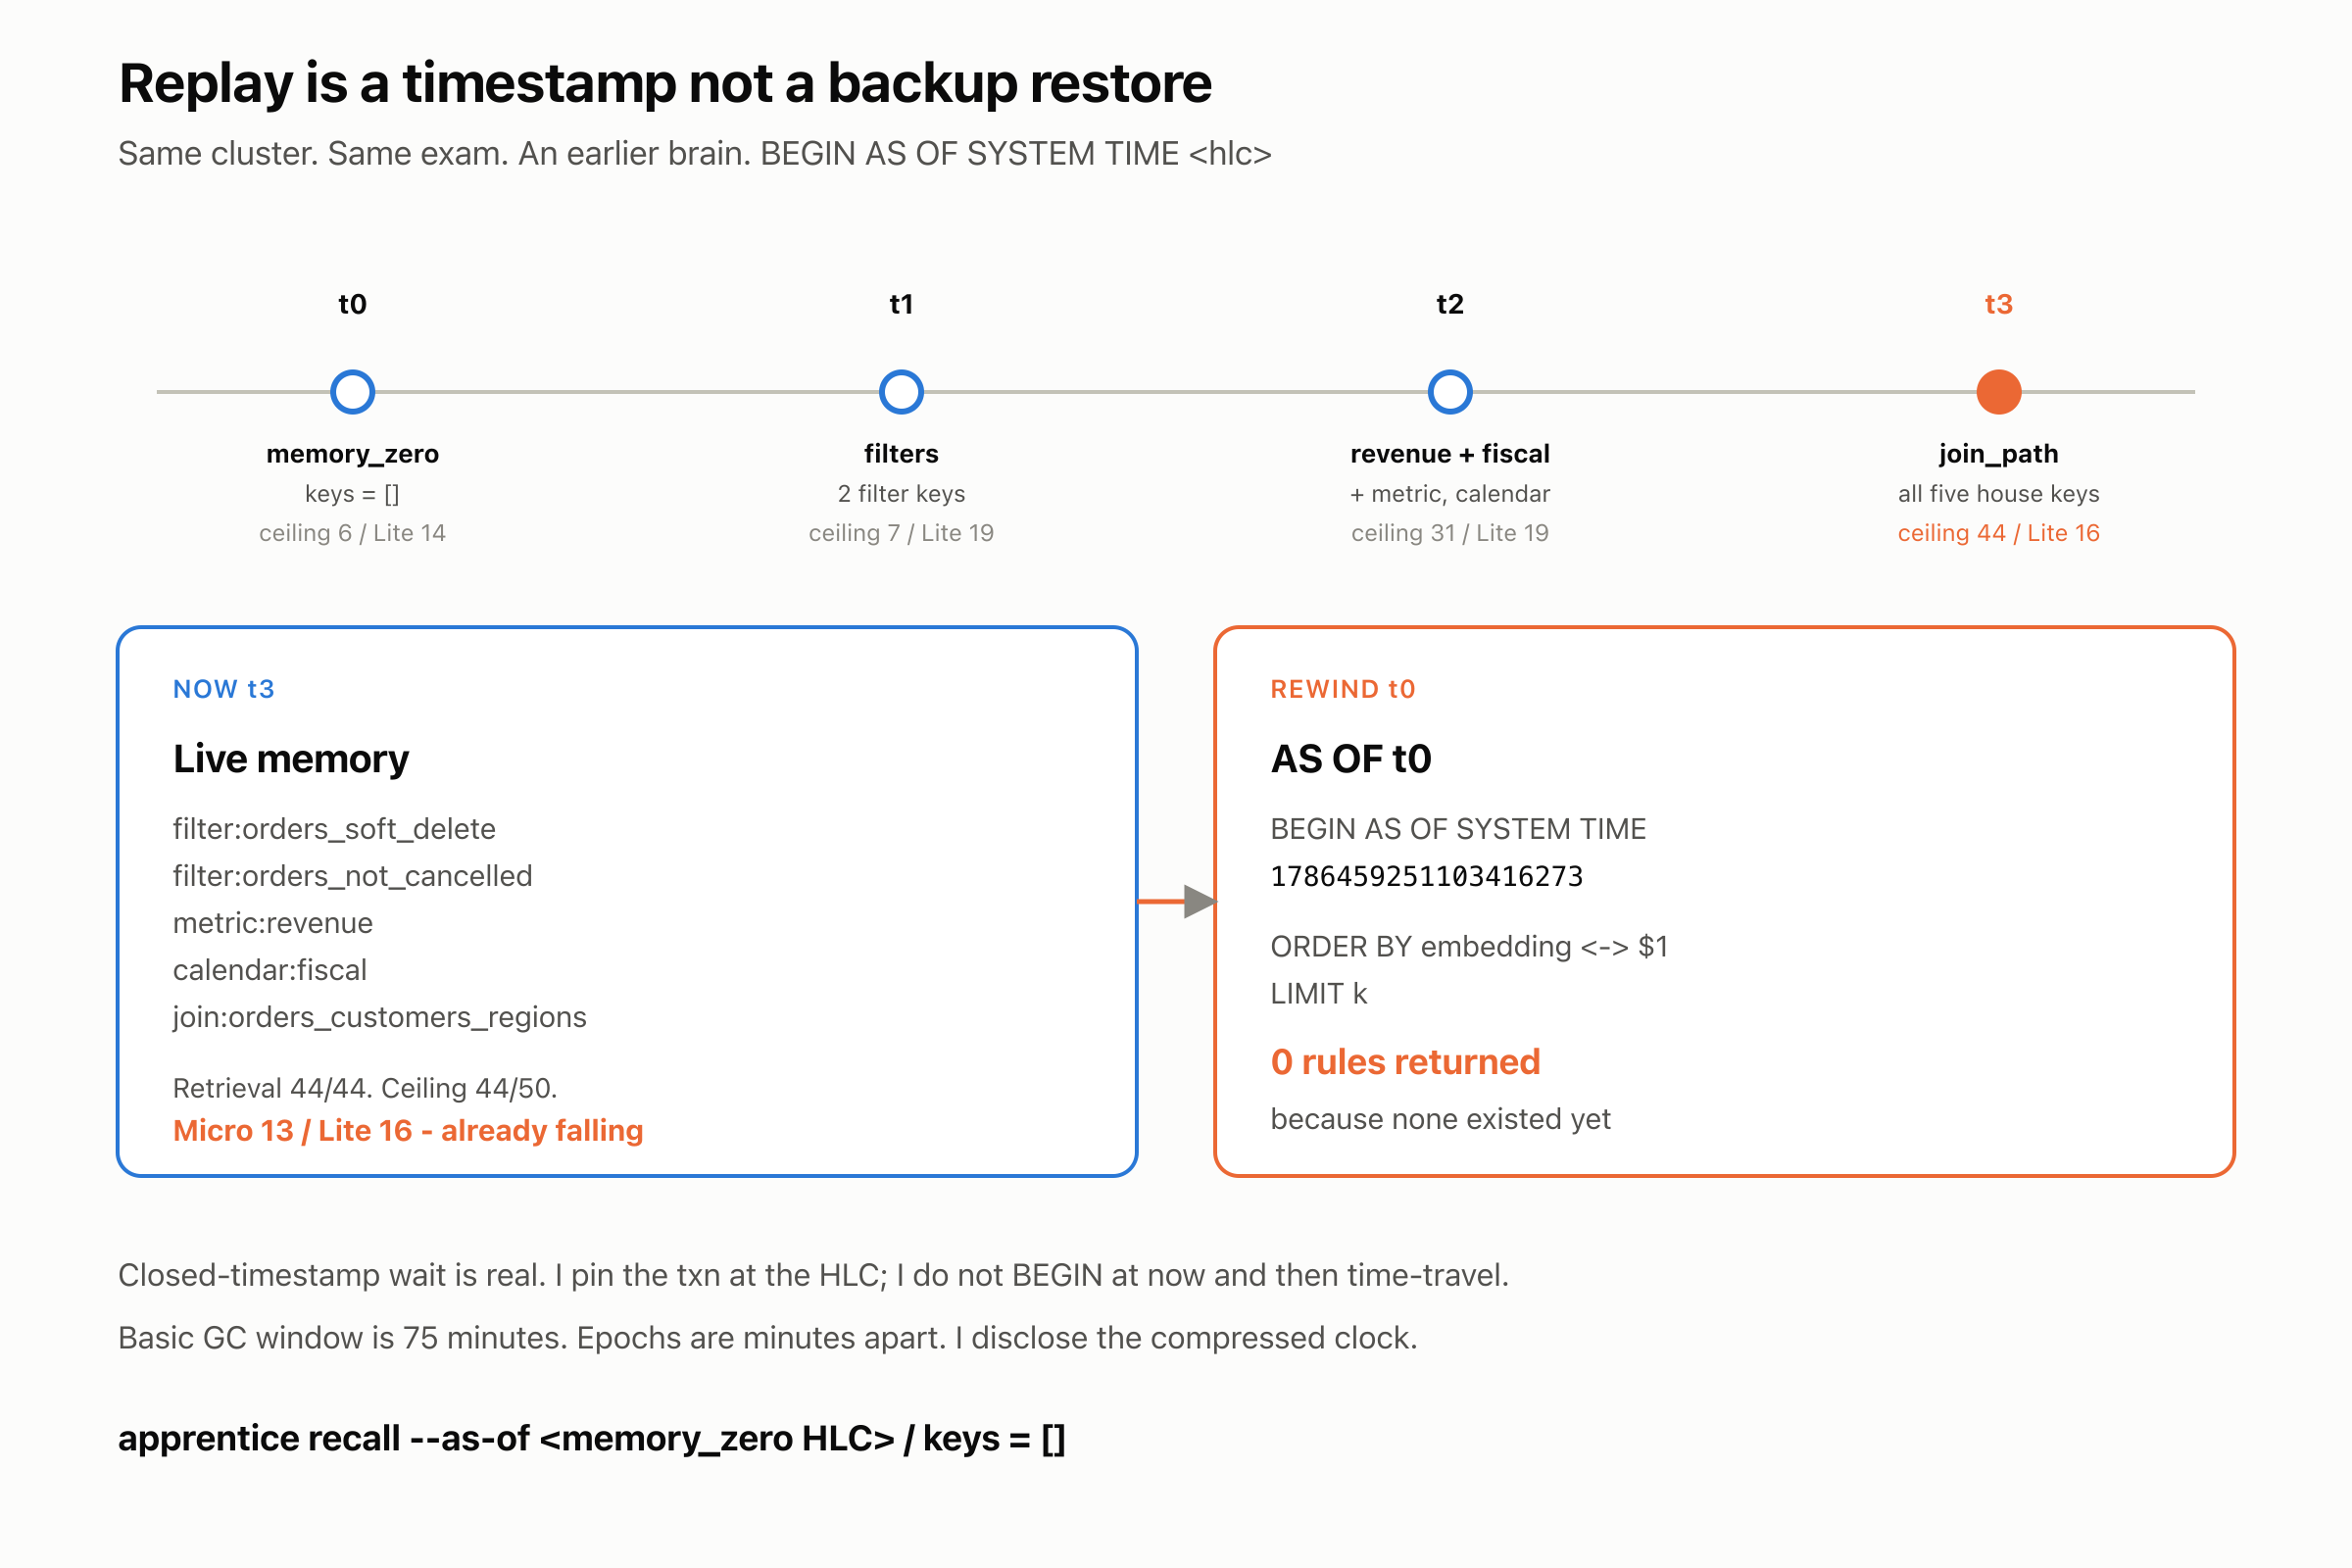The image size is (2352, 1568).
Task: Select the 'filters' label under t1
Action: [x=901, y=454]
